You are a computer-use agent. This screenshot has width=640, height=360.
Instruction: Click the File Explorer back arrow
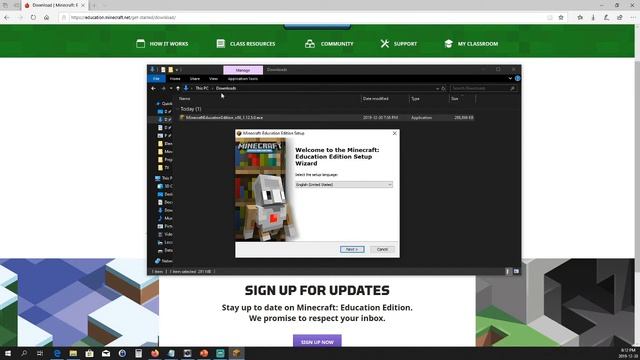153,88
